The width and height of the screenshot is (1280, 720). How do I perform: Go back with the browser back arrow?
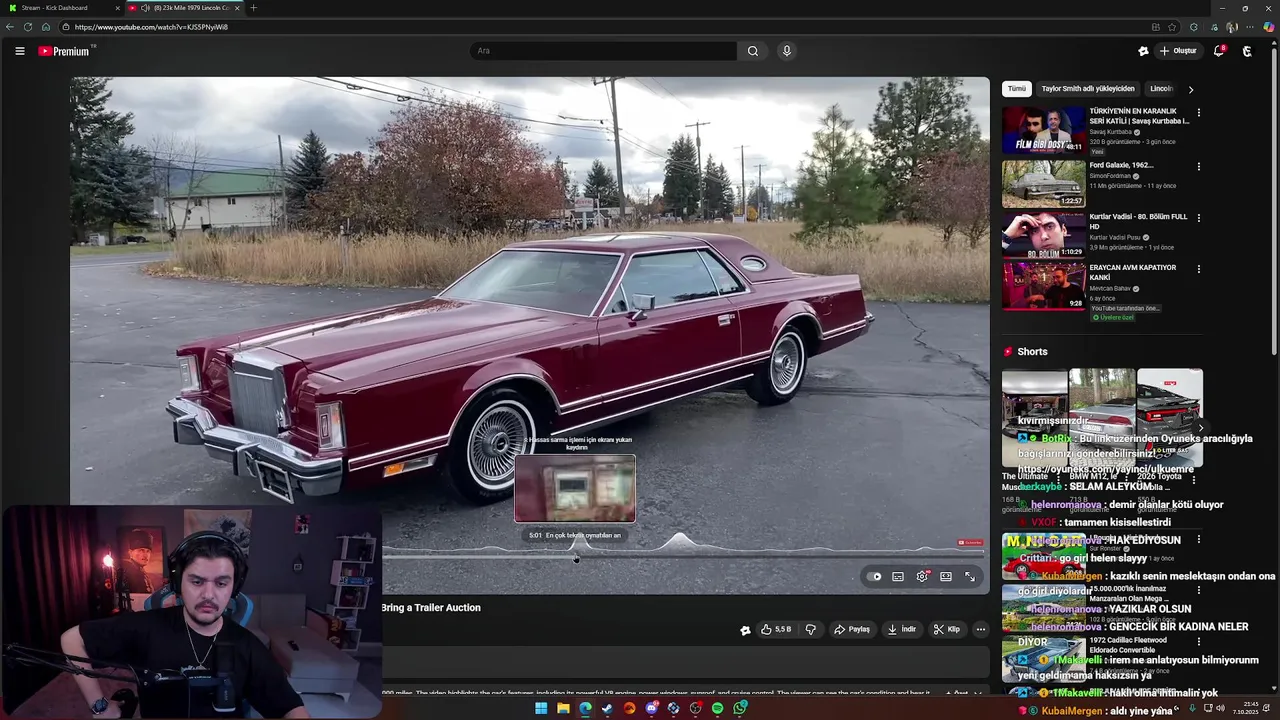pyautogui.click(x=10, y=27)
